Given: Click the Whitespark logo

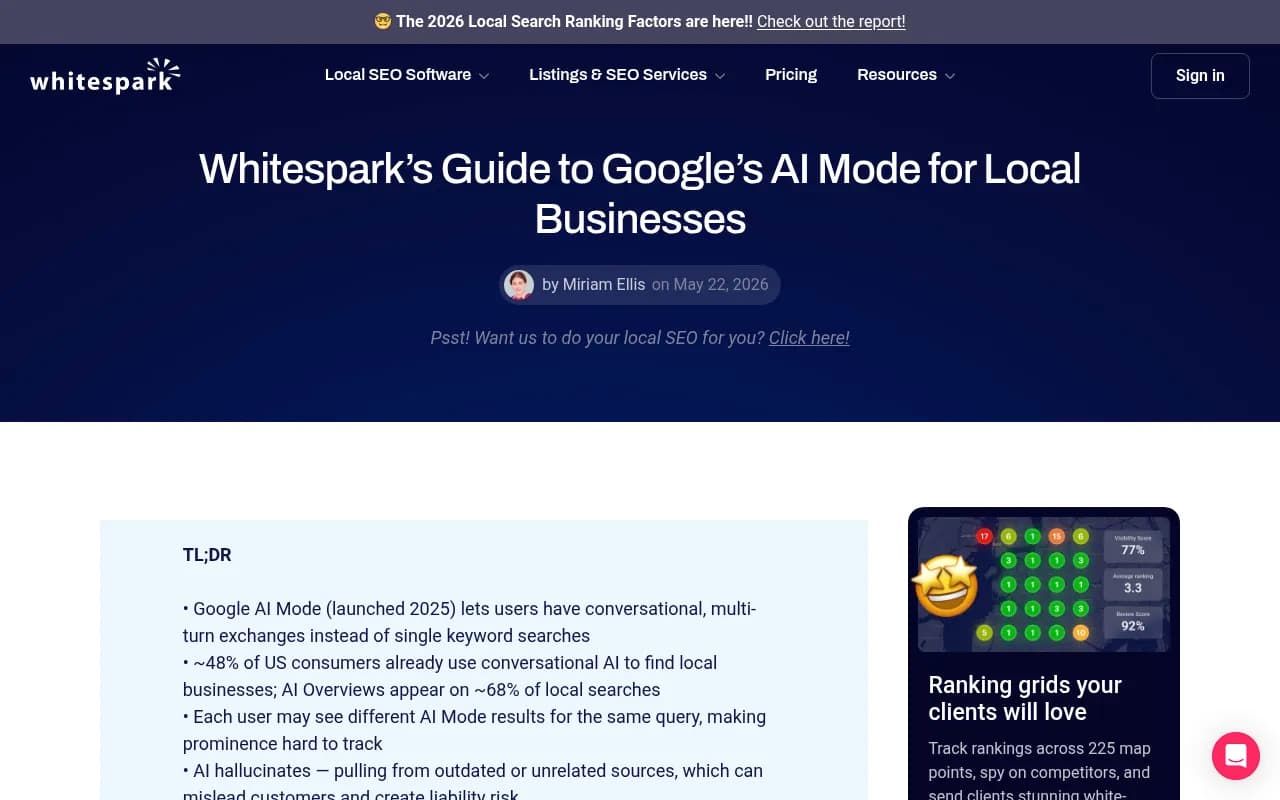Looking at the screenshot, I should tap(105, 76).
